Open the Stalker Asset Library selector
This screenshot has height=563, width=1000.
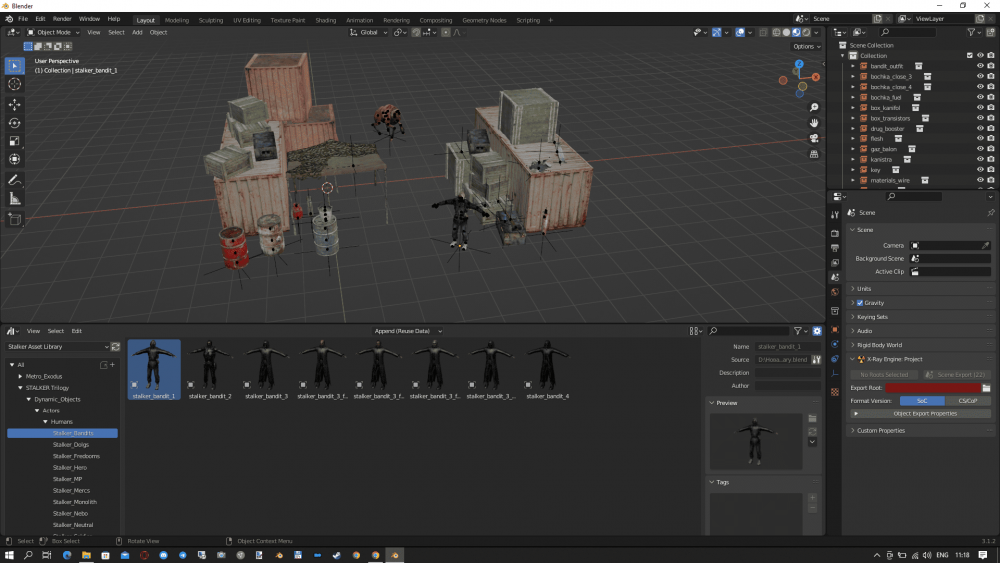pyautogui.click(x=57, y=347)
